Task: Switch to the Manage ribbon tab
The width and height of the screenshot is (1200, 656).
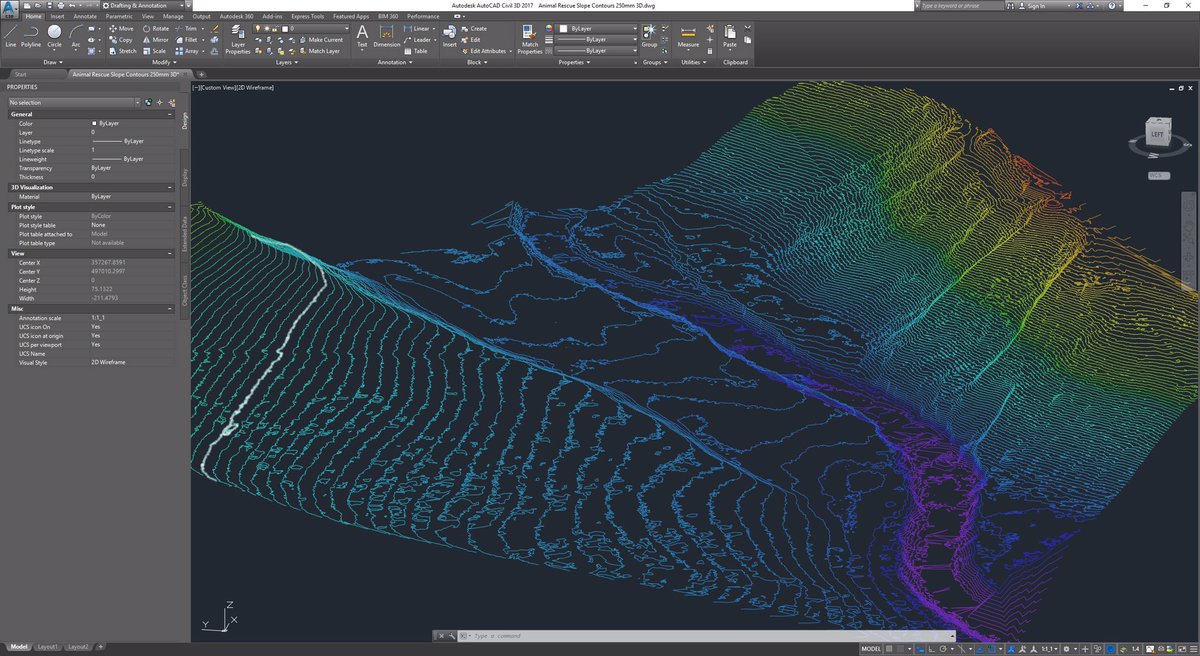Action: point(173,16)
